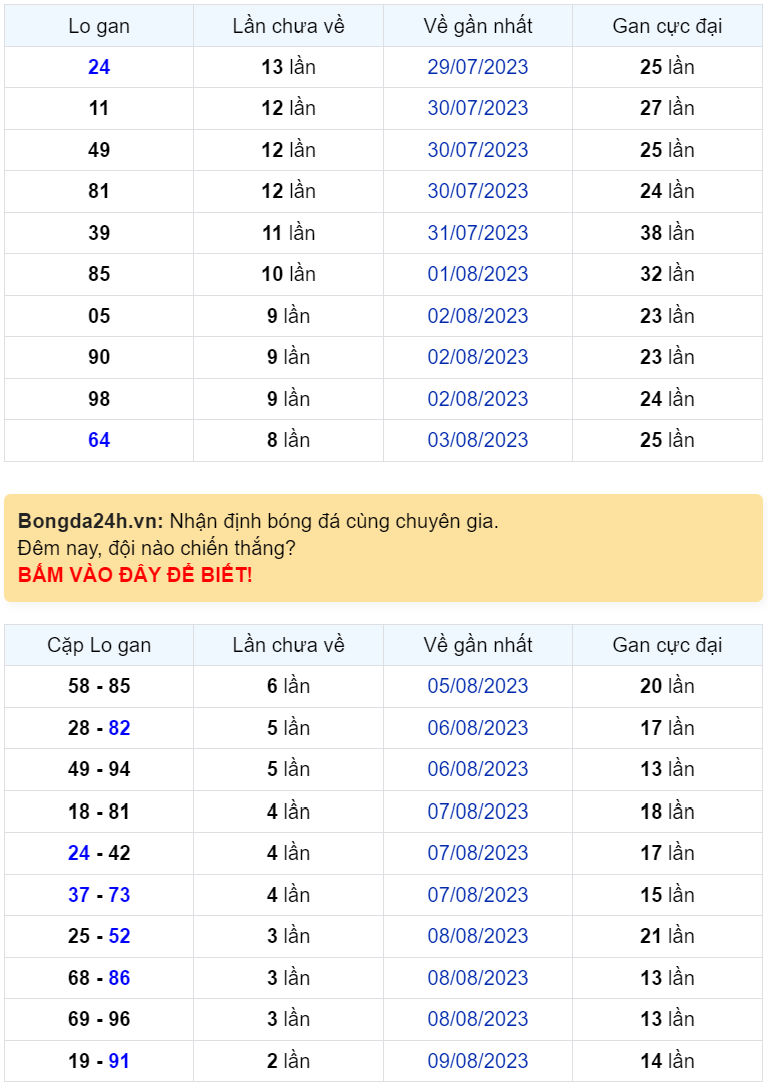The height and width of the screenshot is (1084, 768).
Task: Click date 02/08/2023 in row 05
Action: 478,315
